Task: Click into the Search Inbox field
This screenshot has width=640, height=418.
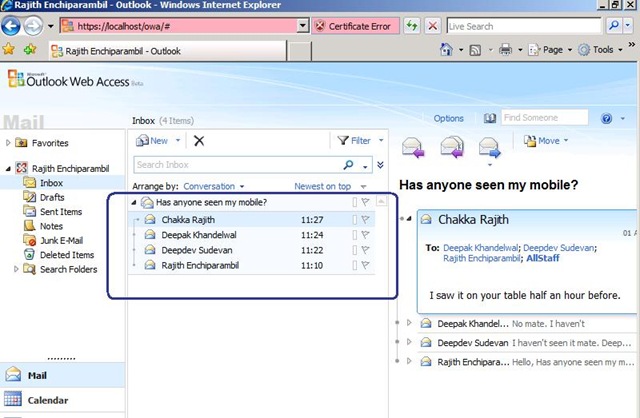Action: point(238,165)
